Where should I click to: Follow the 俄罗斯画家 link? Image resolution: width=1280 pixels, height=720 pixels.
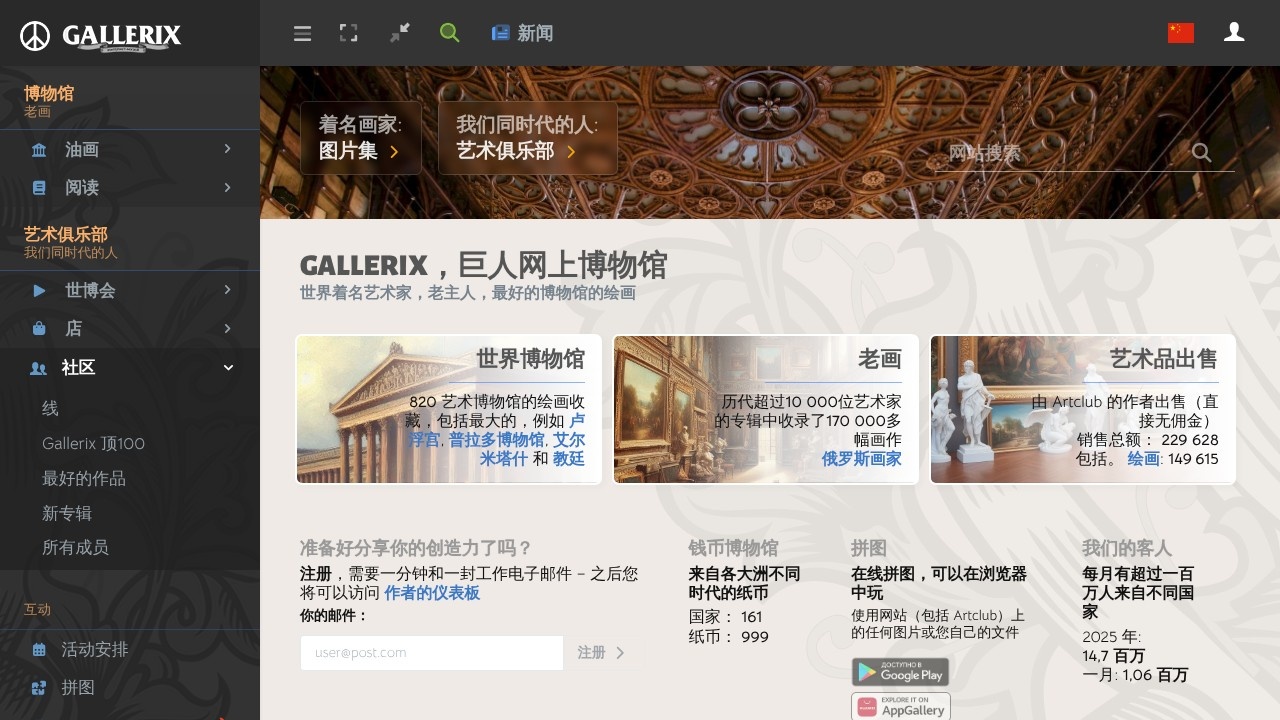(861, 459)
